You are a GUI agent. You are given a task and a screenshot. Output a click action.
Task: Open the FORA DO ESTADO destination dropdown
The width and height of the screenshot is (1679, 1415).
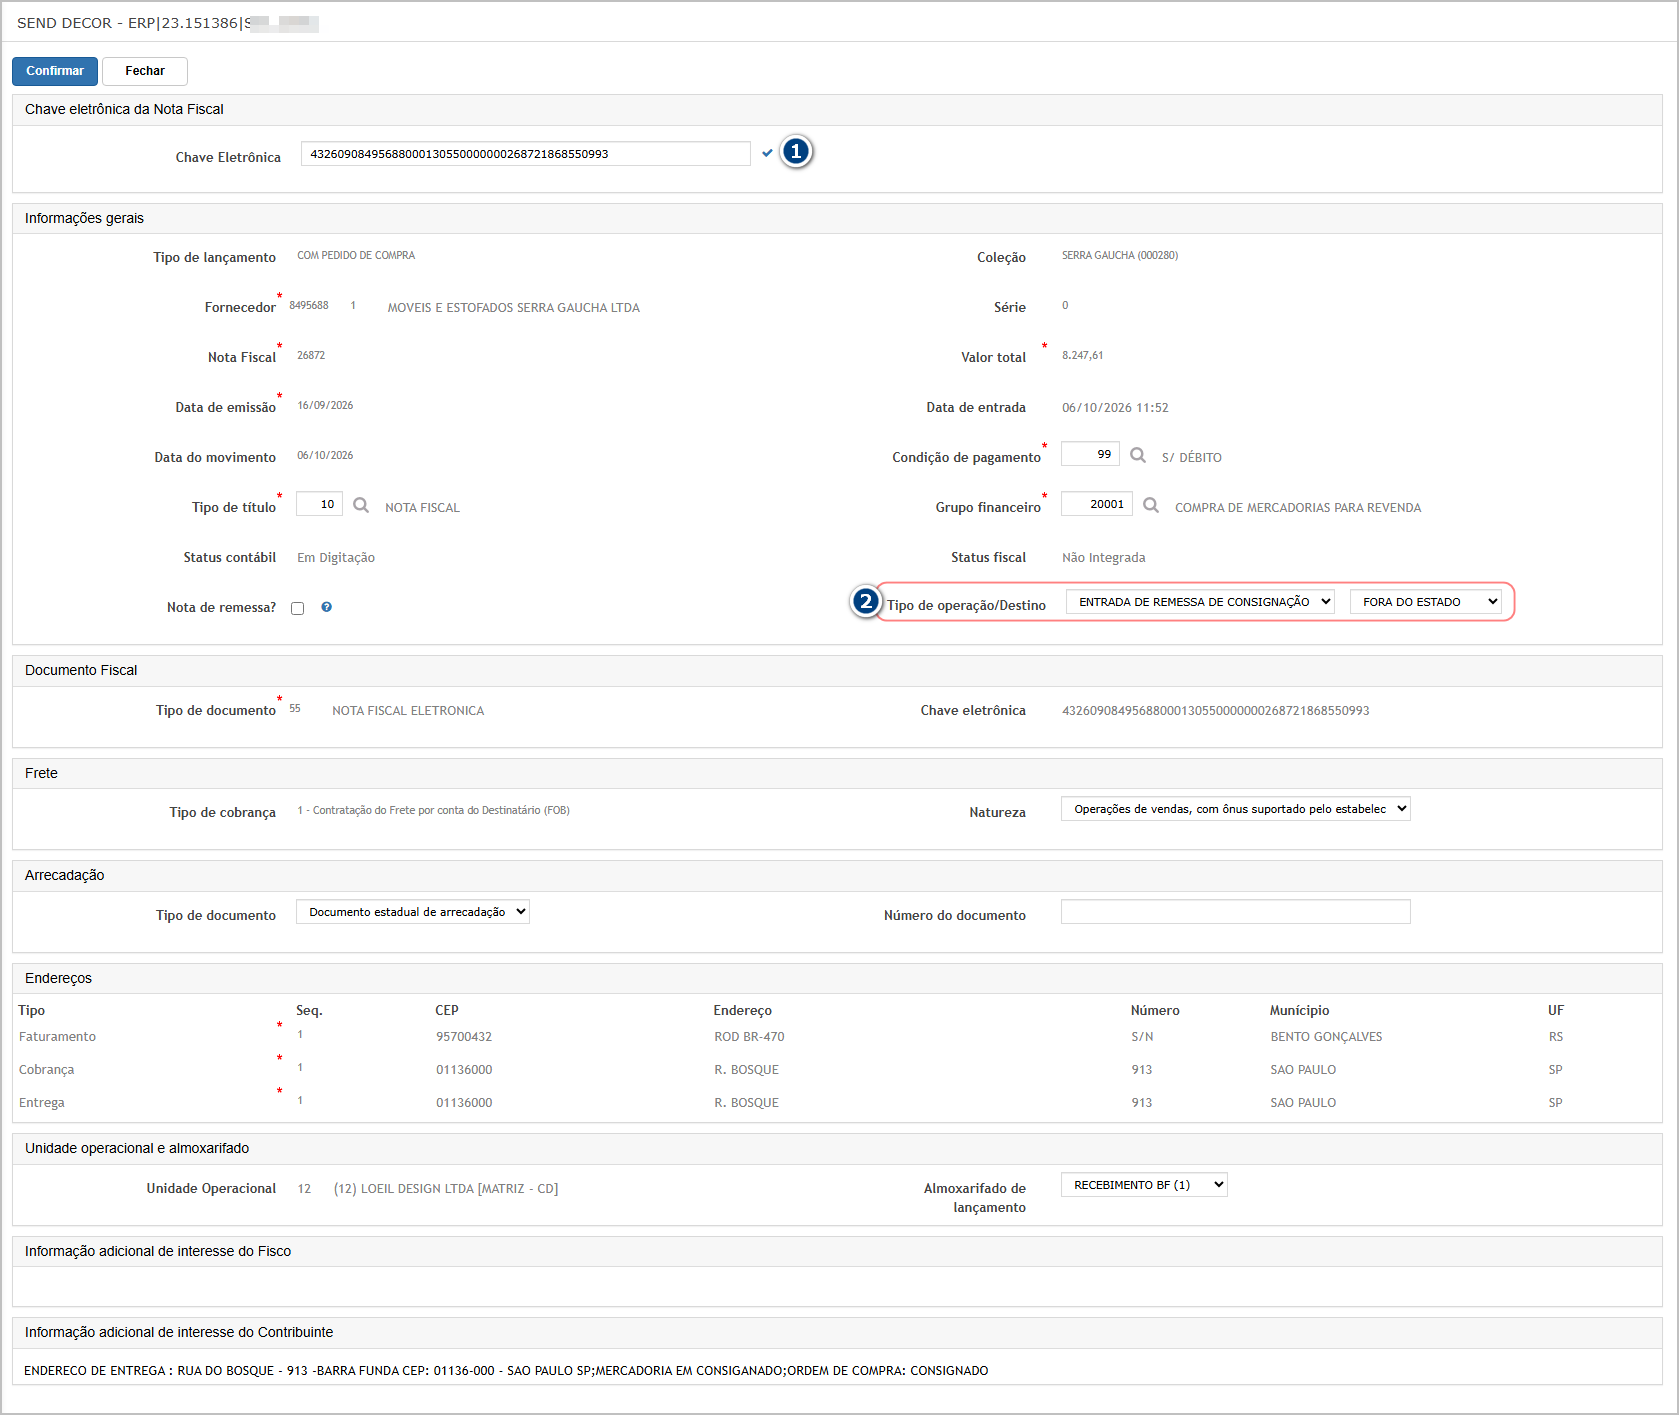(1425, 602)
